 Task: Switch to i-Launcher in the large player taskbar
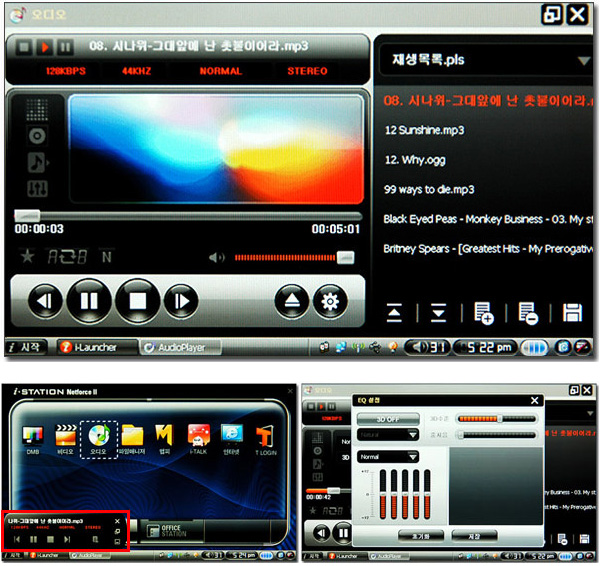pyautogui.click(x=96, y=347)
